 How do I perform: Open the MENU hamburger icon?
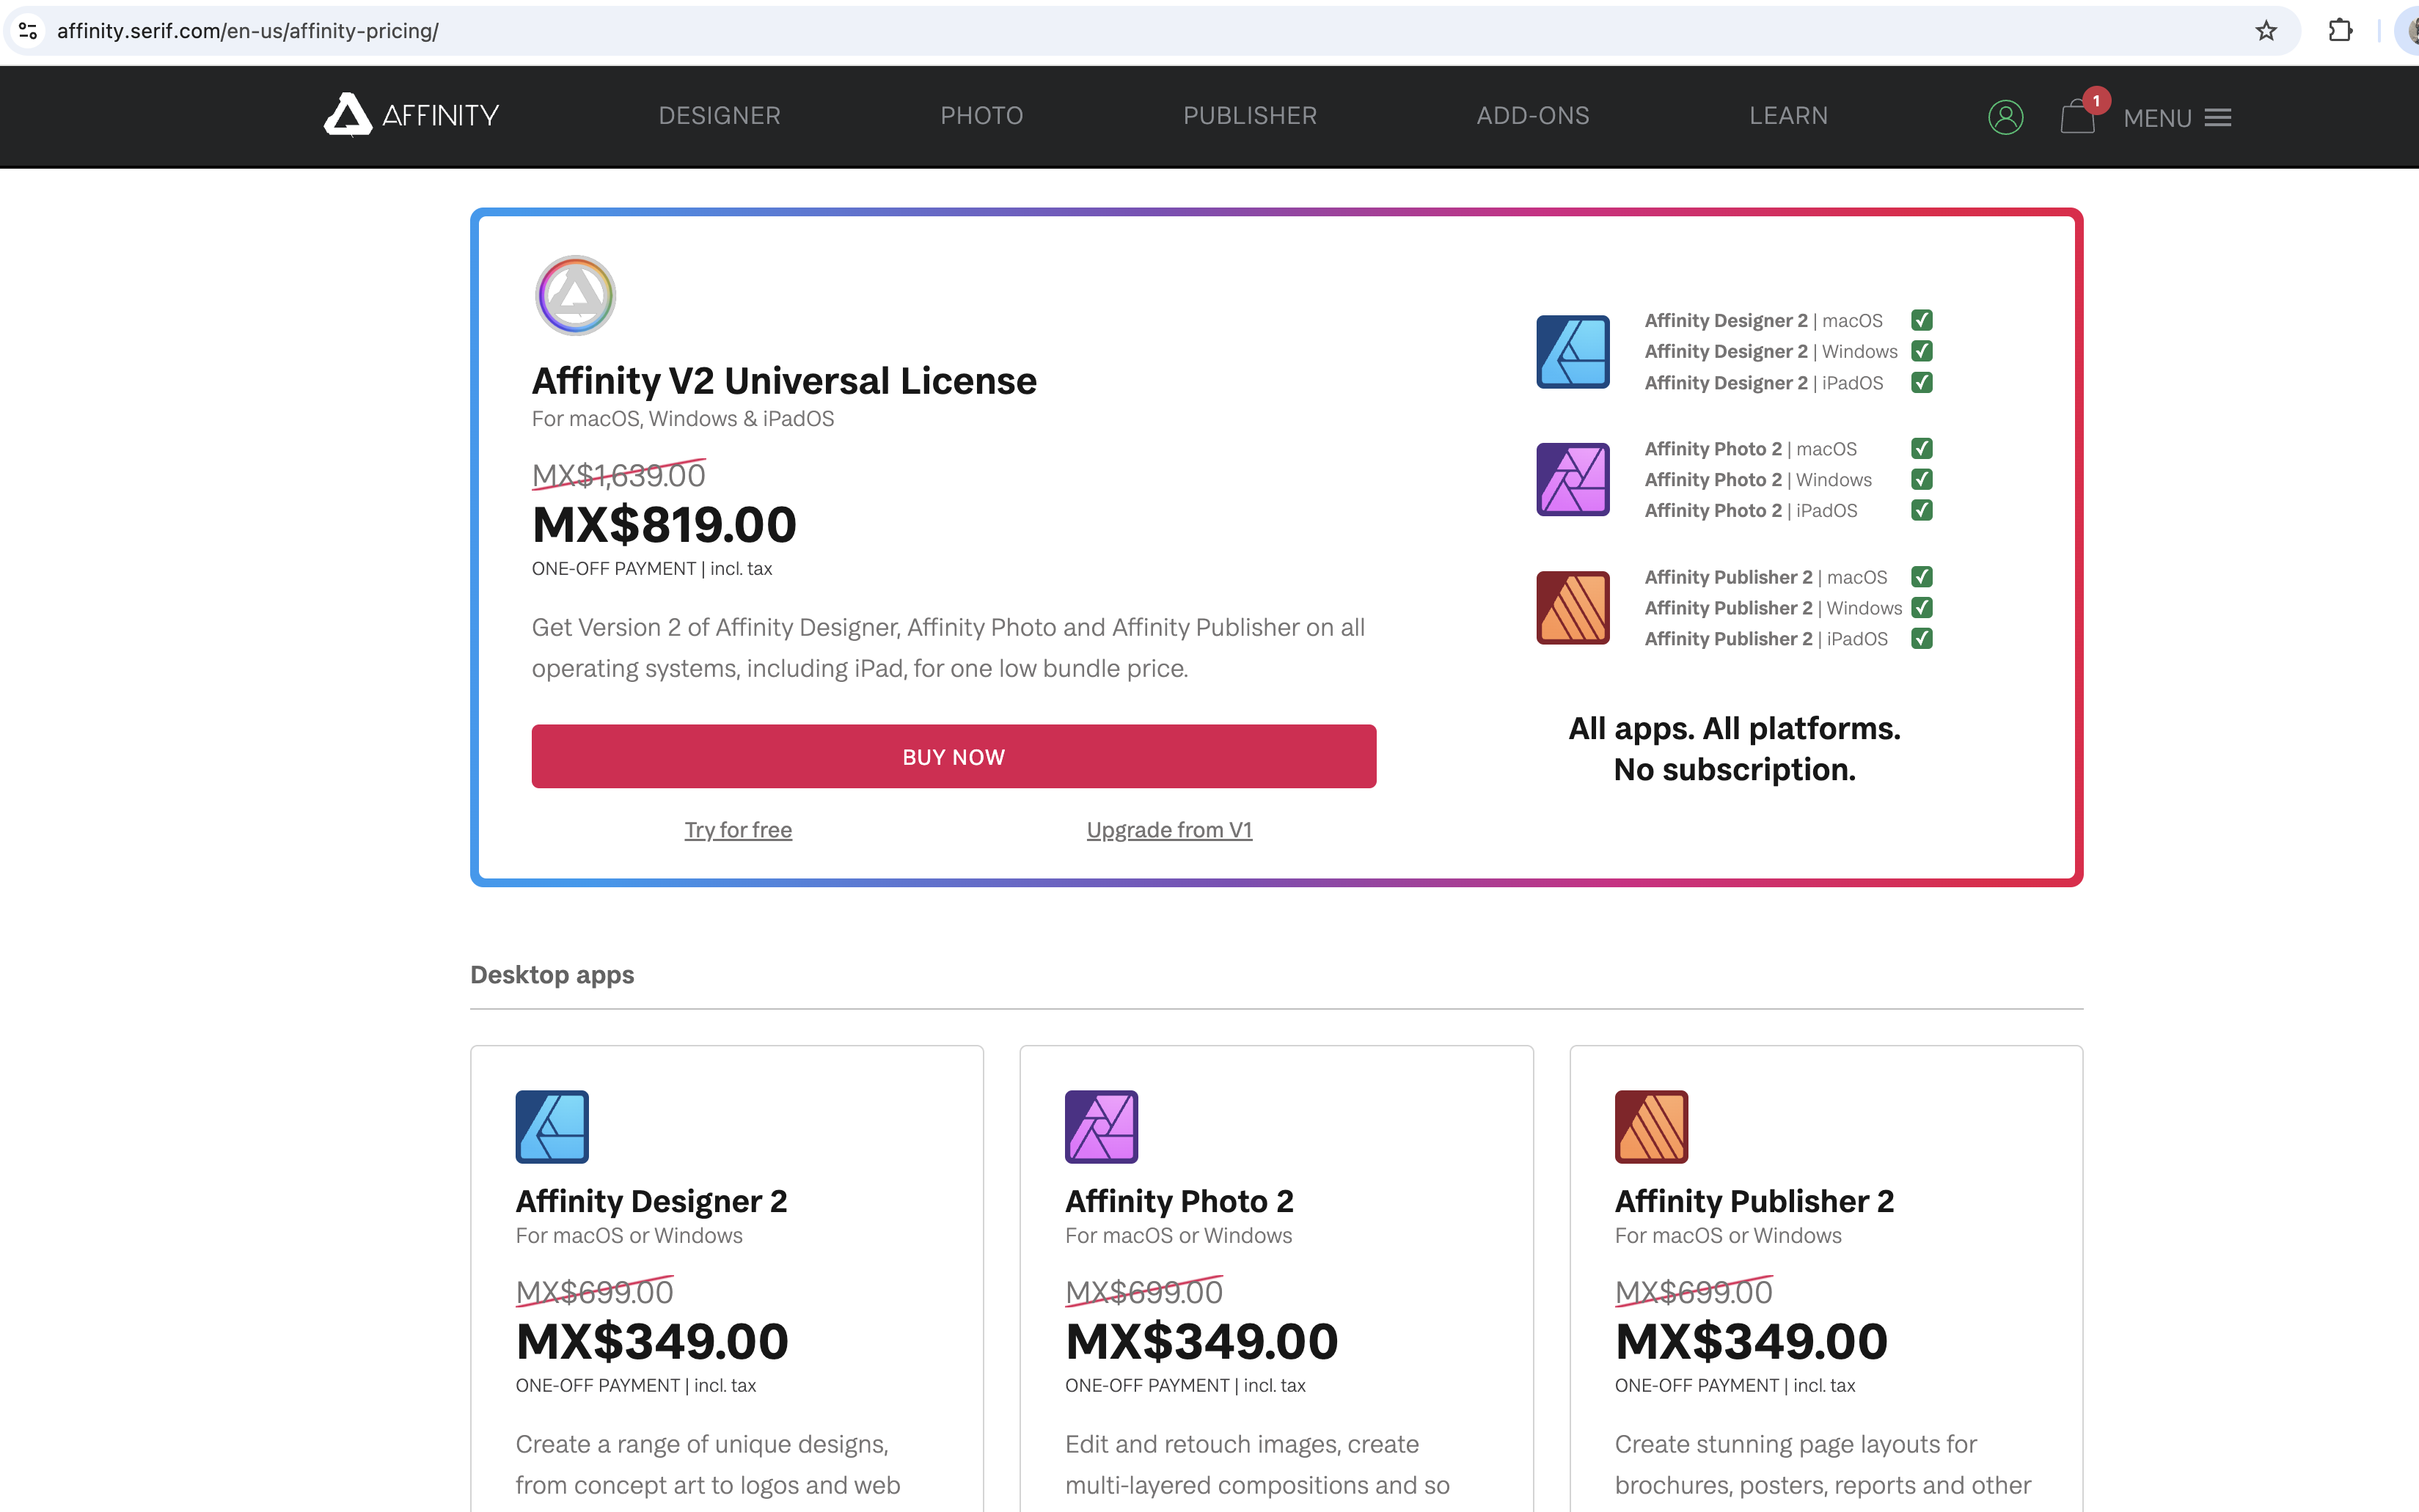pyautogui.click(x=2218, y=118)
